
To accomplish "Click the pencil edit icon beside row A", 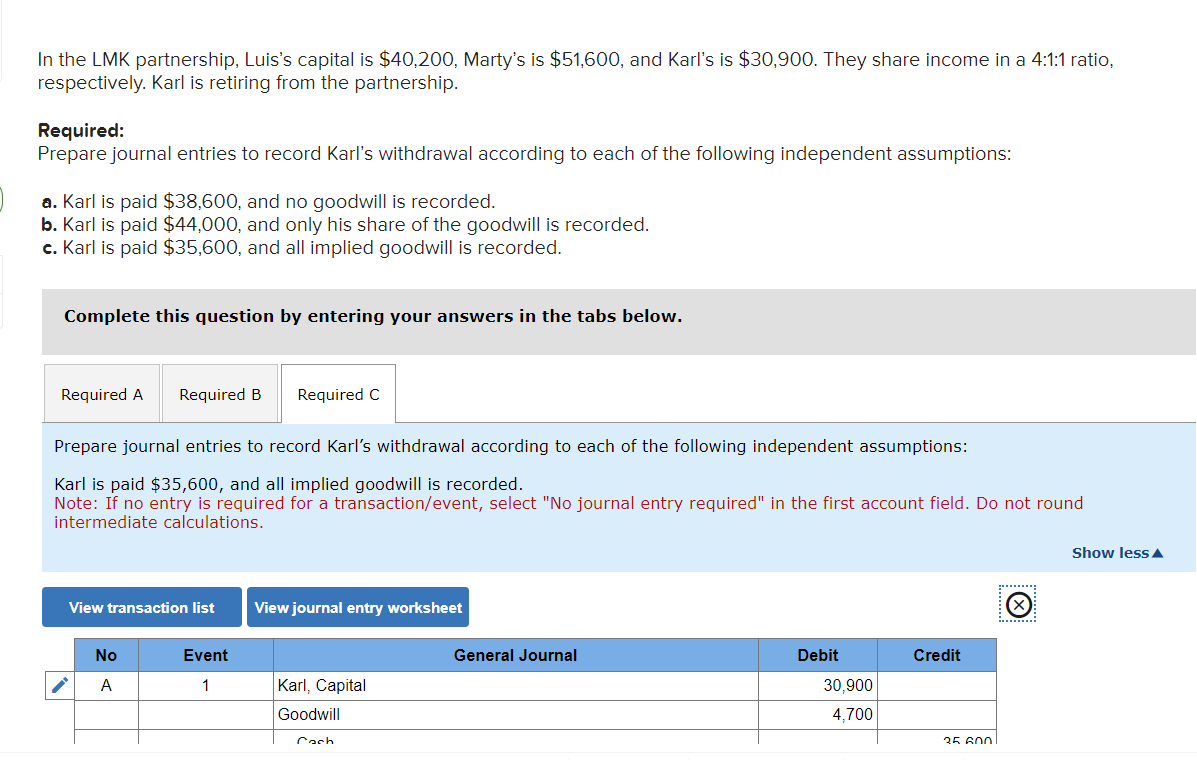I will click(x=59, y=685).
